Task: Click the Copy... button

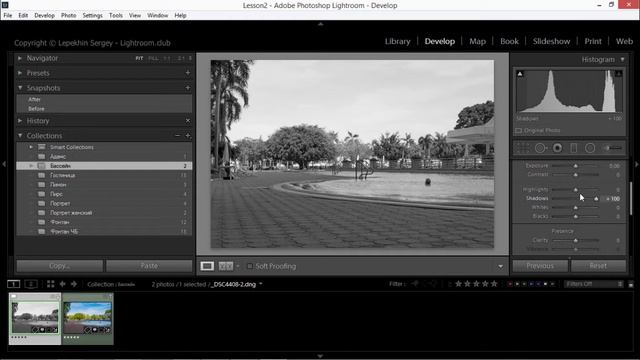Action: coord(60,266)
